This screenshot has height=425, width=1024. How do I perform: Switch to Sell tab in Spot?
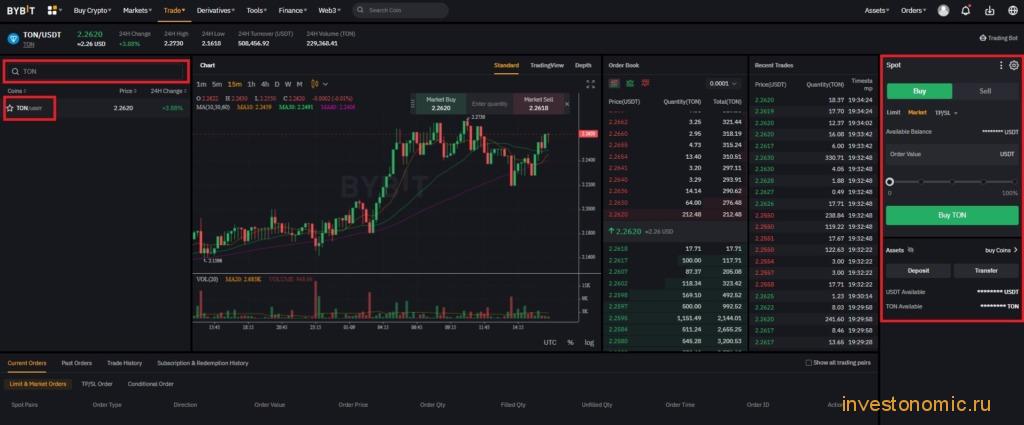[985, 91]
